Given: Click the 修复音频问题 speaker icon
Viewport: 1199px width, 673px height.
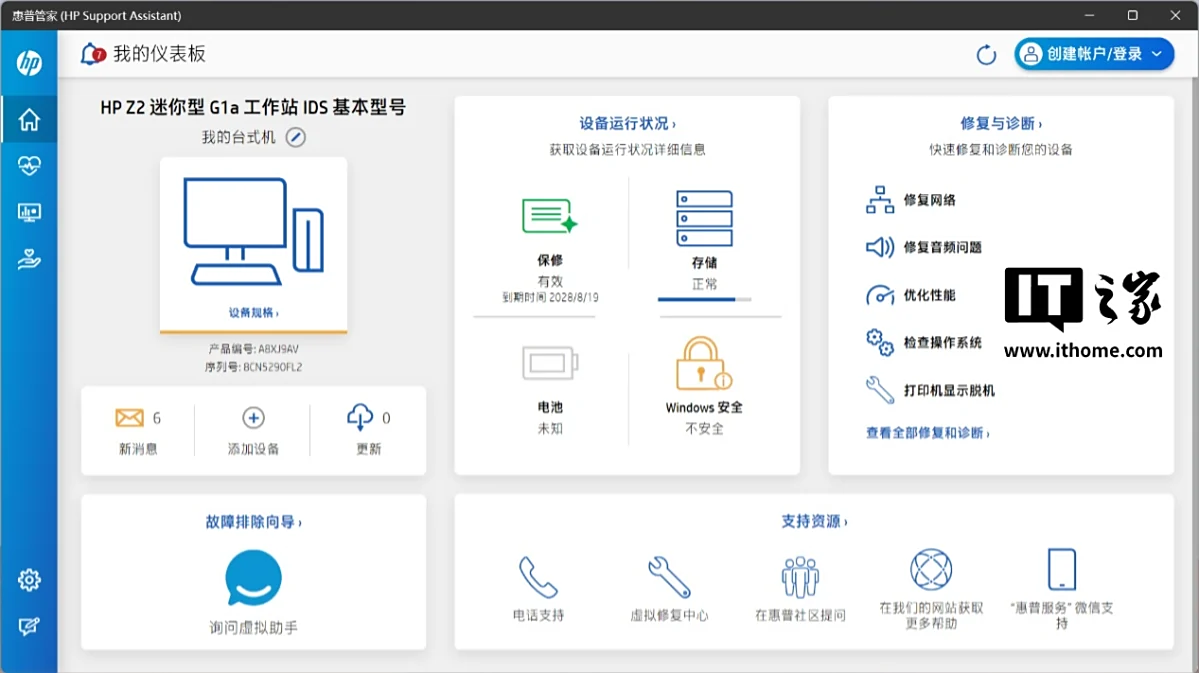Looking at the screenshot, I should (x=880, y=247).
